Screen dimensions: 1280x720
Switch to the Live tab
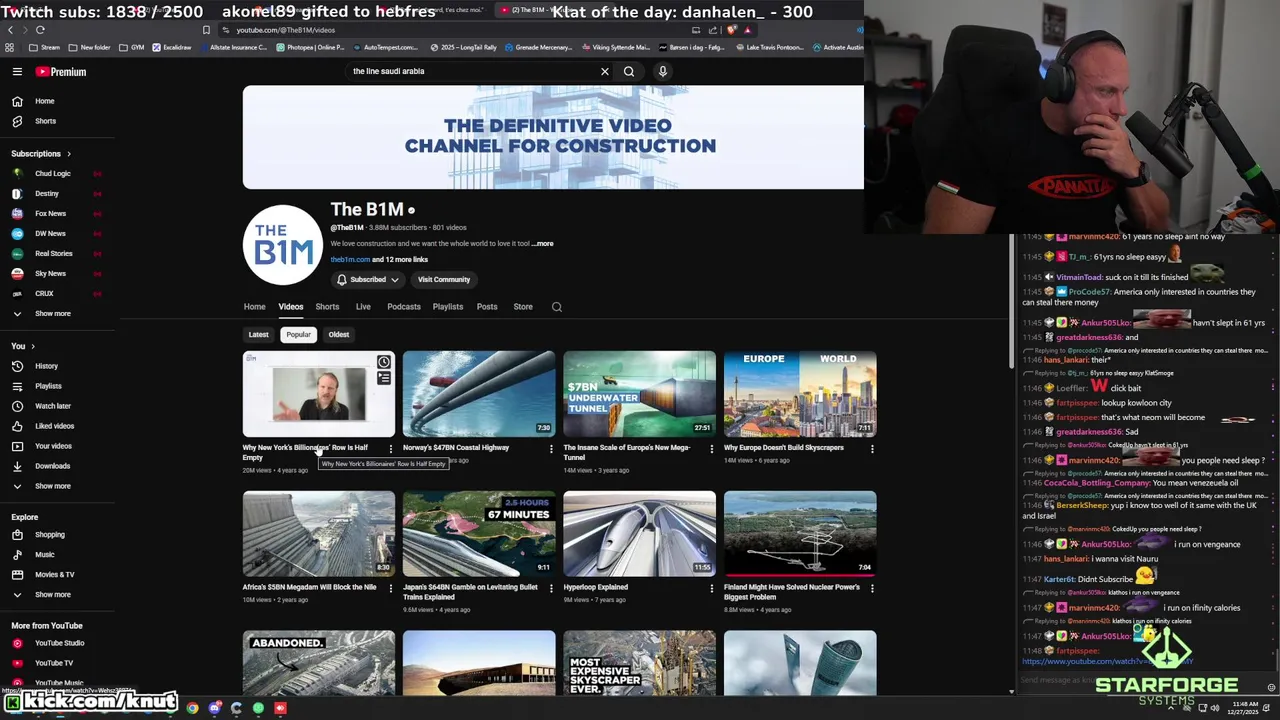point(363,307)
